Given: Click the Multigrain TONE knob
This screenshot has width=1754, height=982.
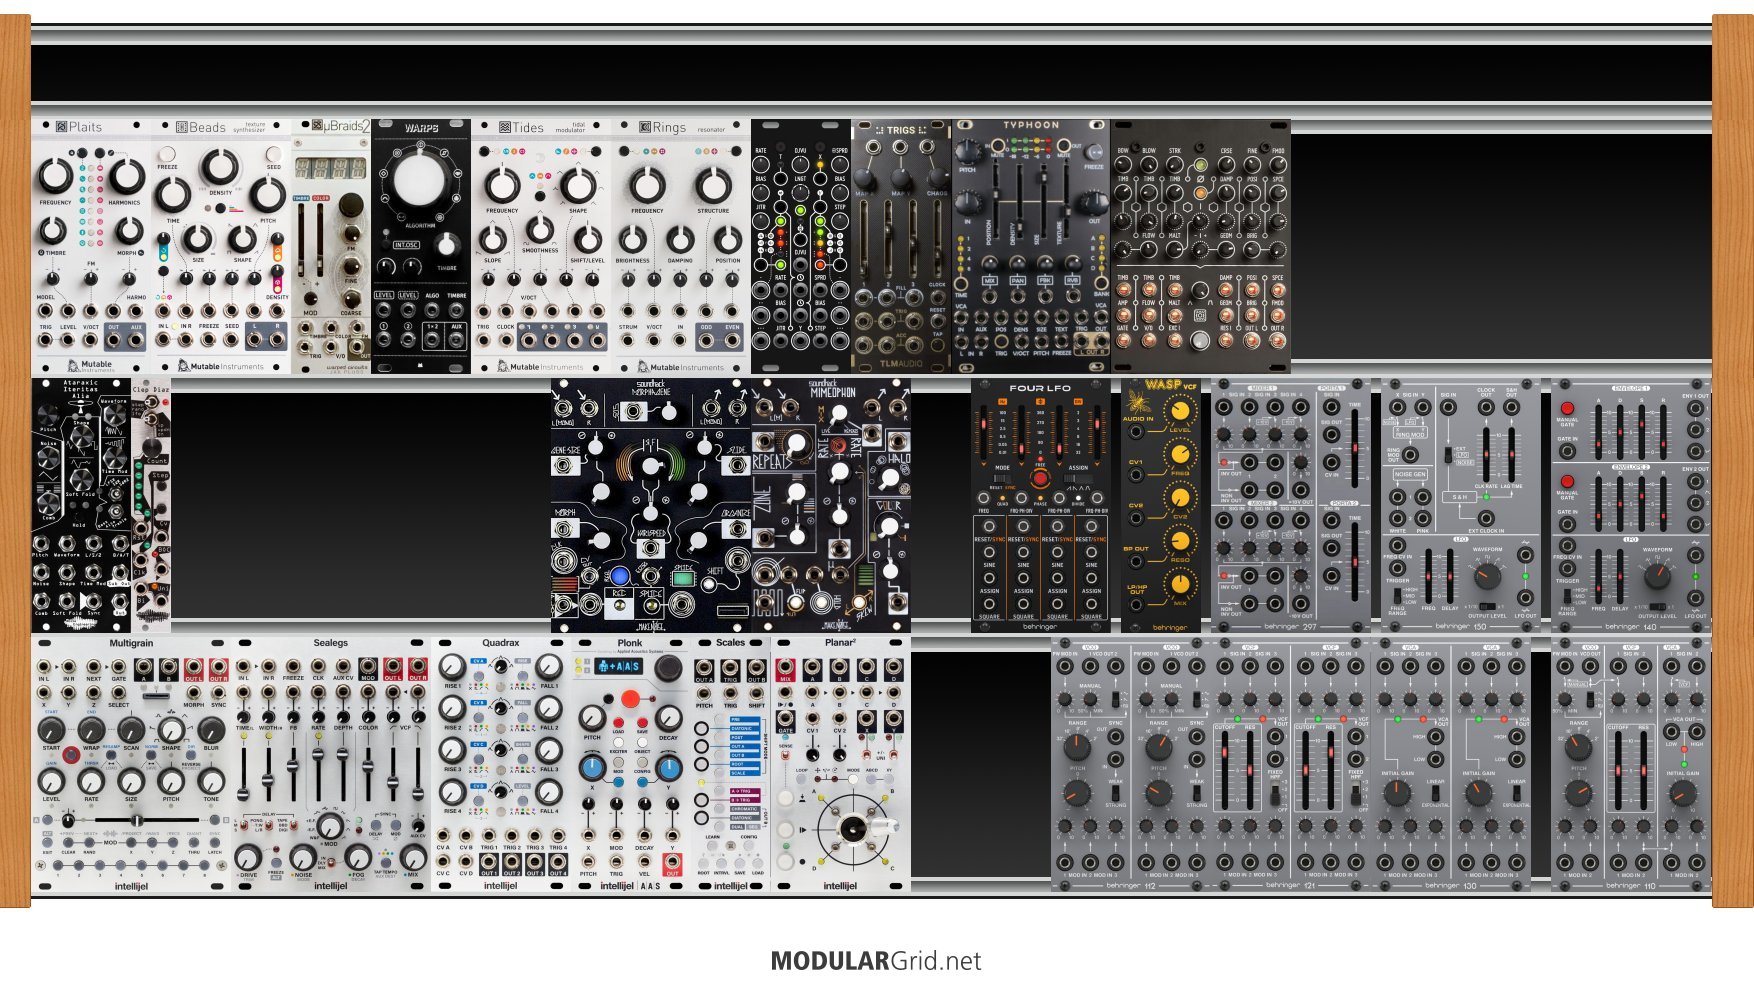Looking at the screenshot, I should pos(211,781).
